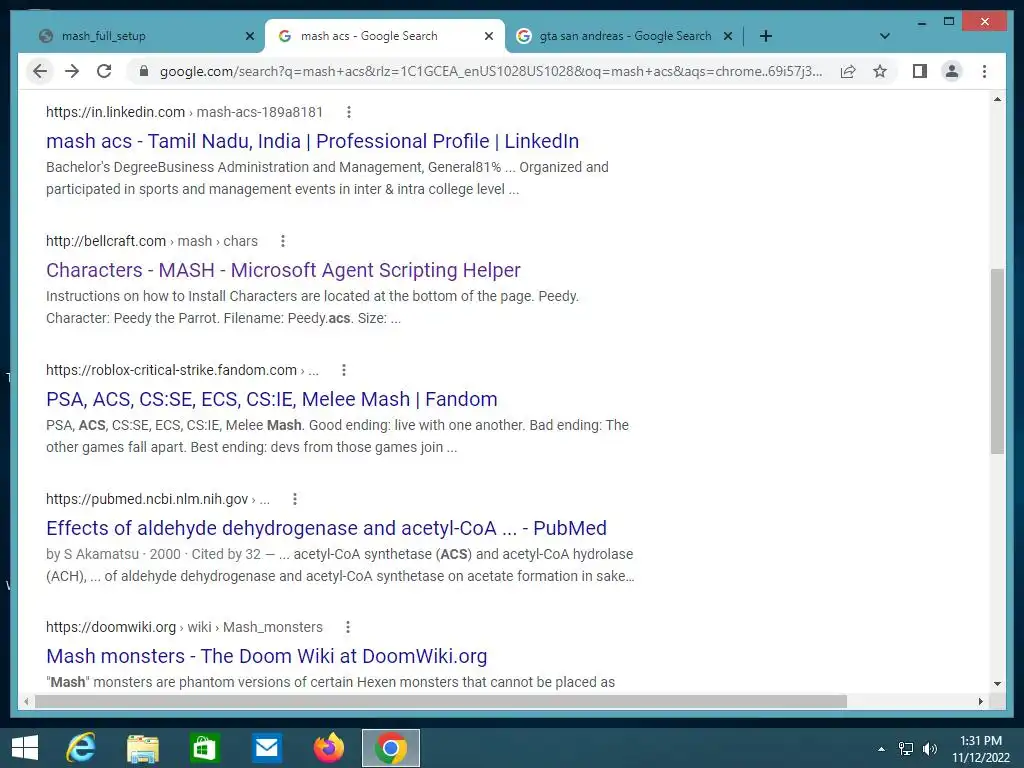Viewport: 1024px width, 768px height.
Task: View site information via the padlock icon
Action: click(144, 71)
